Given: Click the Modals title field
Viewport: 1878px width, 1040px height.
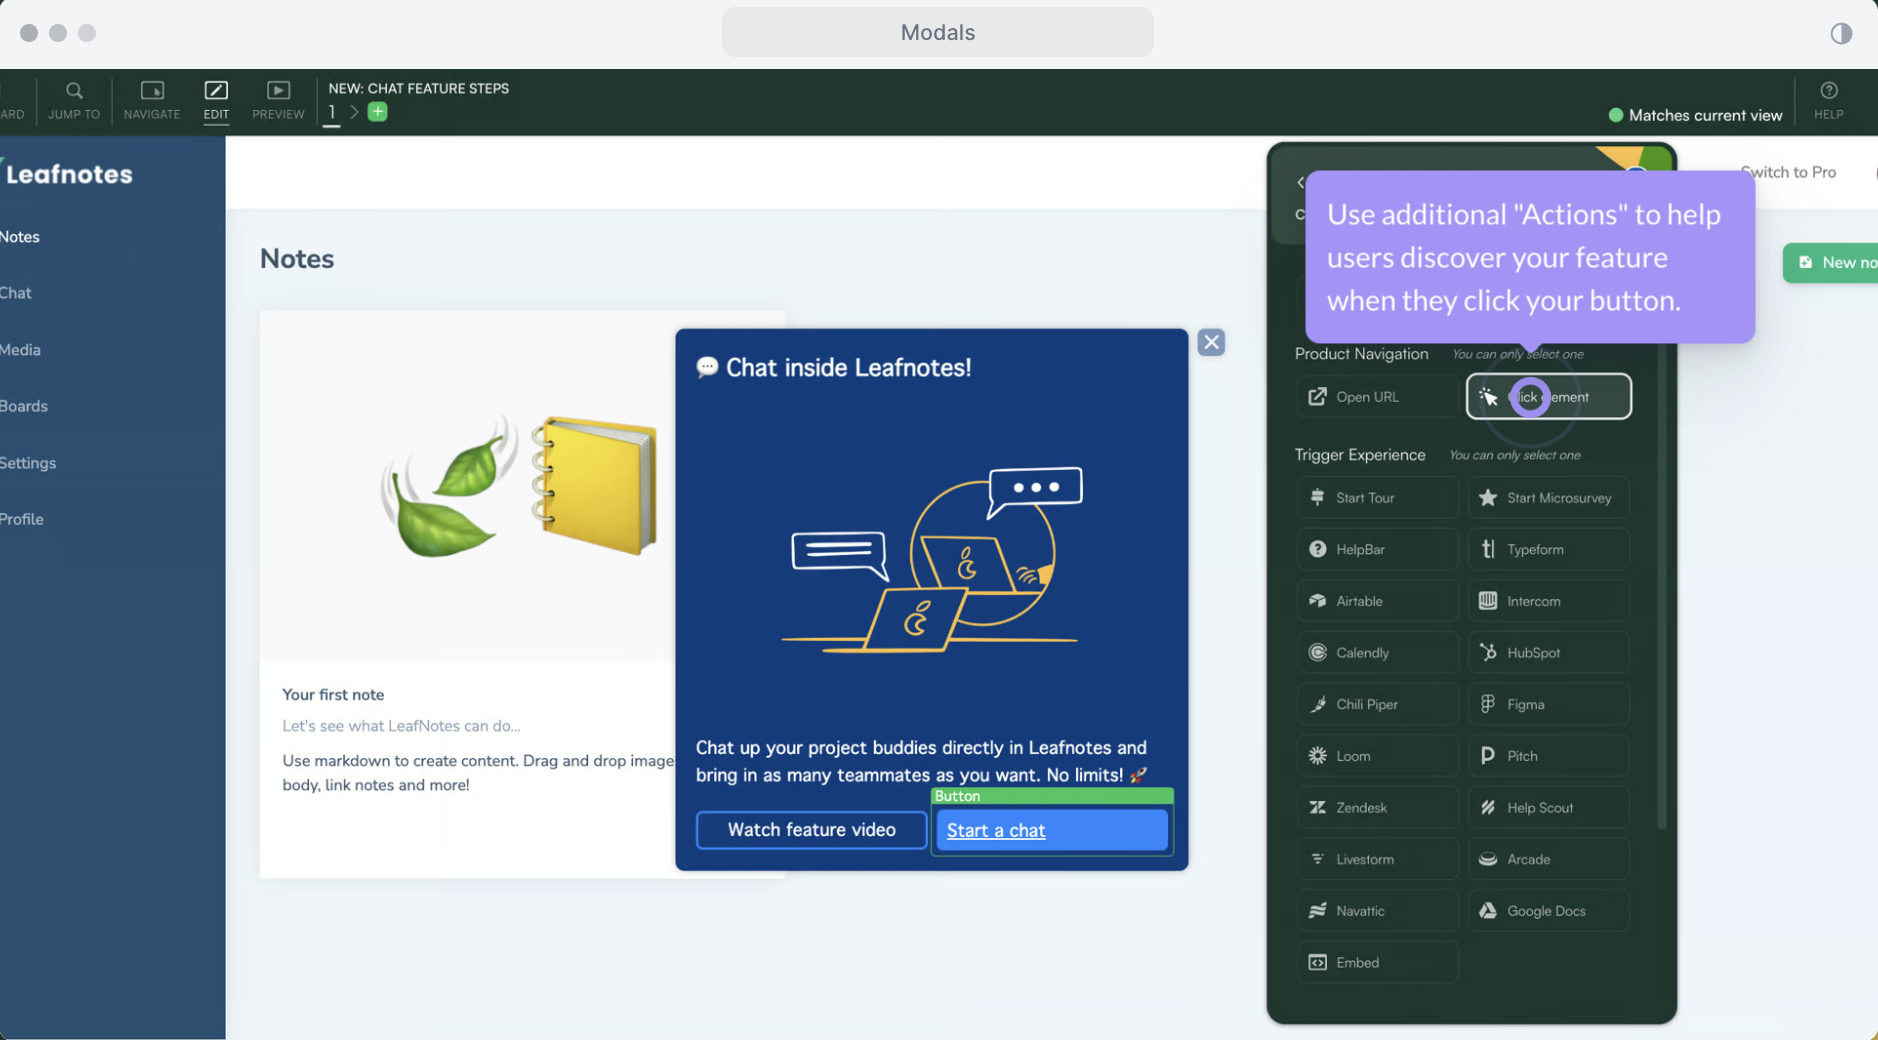Looking at the screenshot, I should (x=937, y=32).
